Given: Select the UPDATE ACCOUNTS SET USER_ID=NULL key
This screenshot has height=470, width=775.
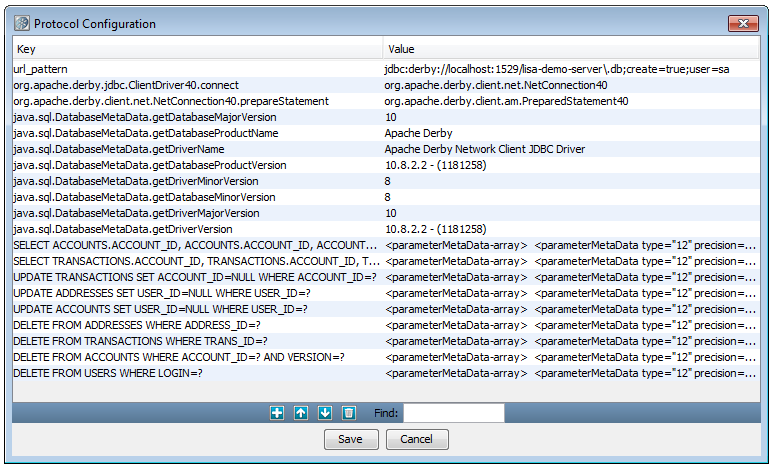Looking at the screenshot, I should pyautogui.click(x=198, y=309).
